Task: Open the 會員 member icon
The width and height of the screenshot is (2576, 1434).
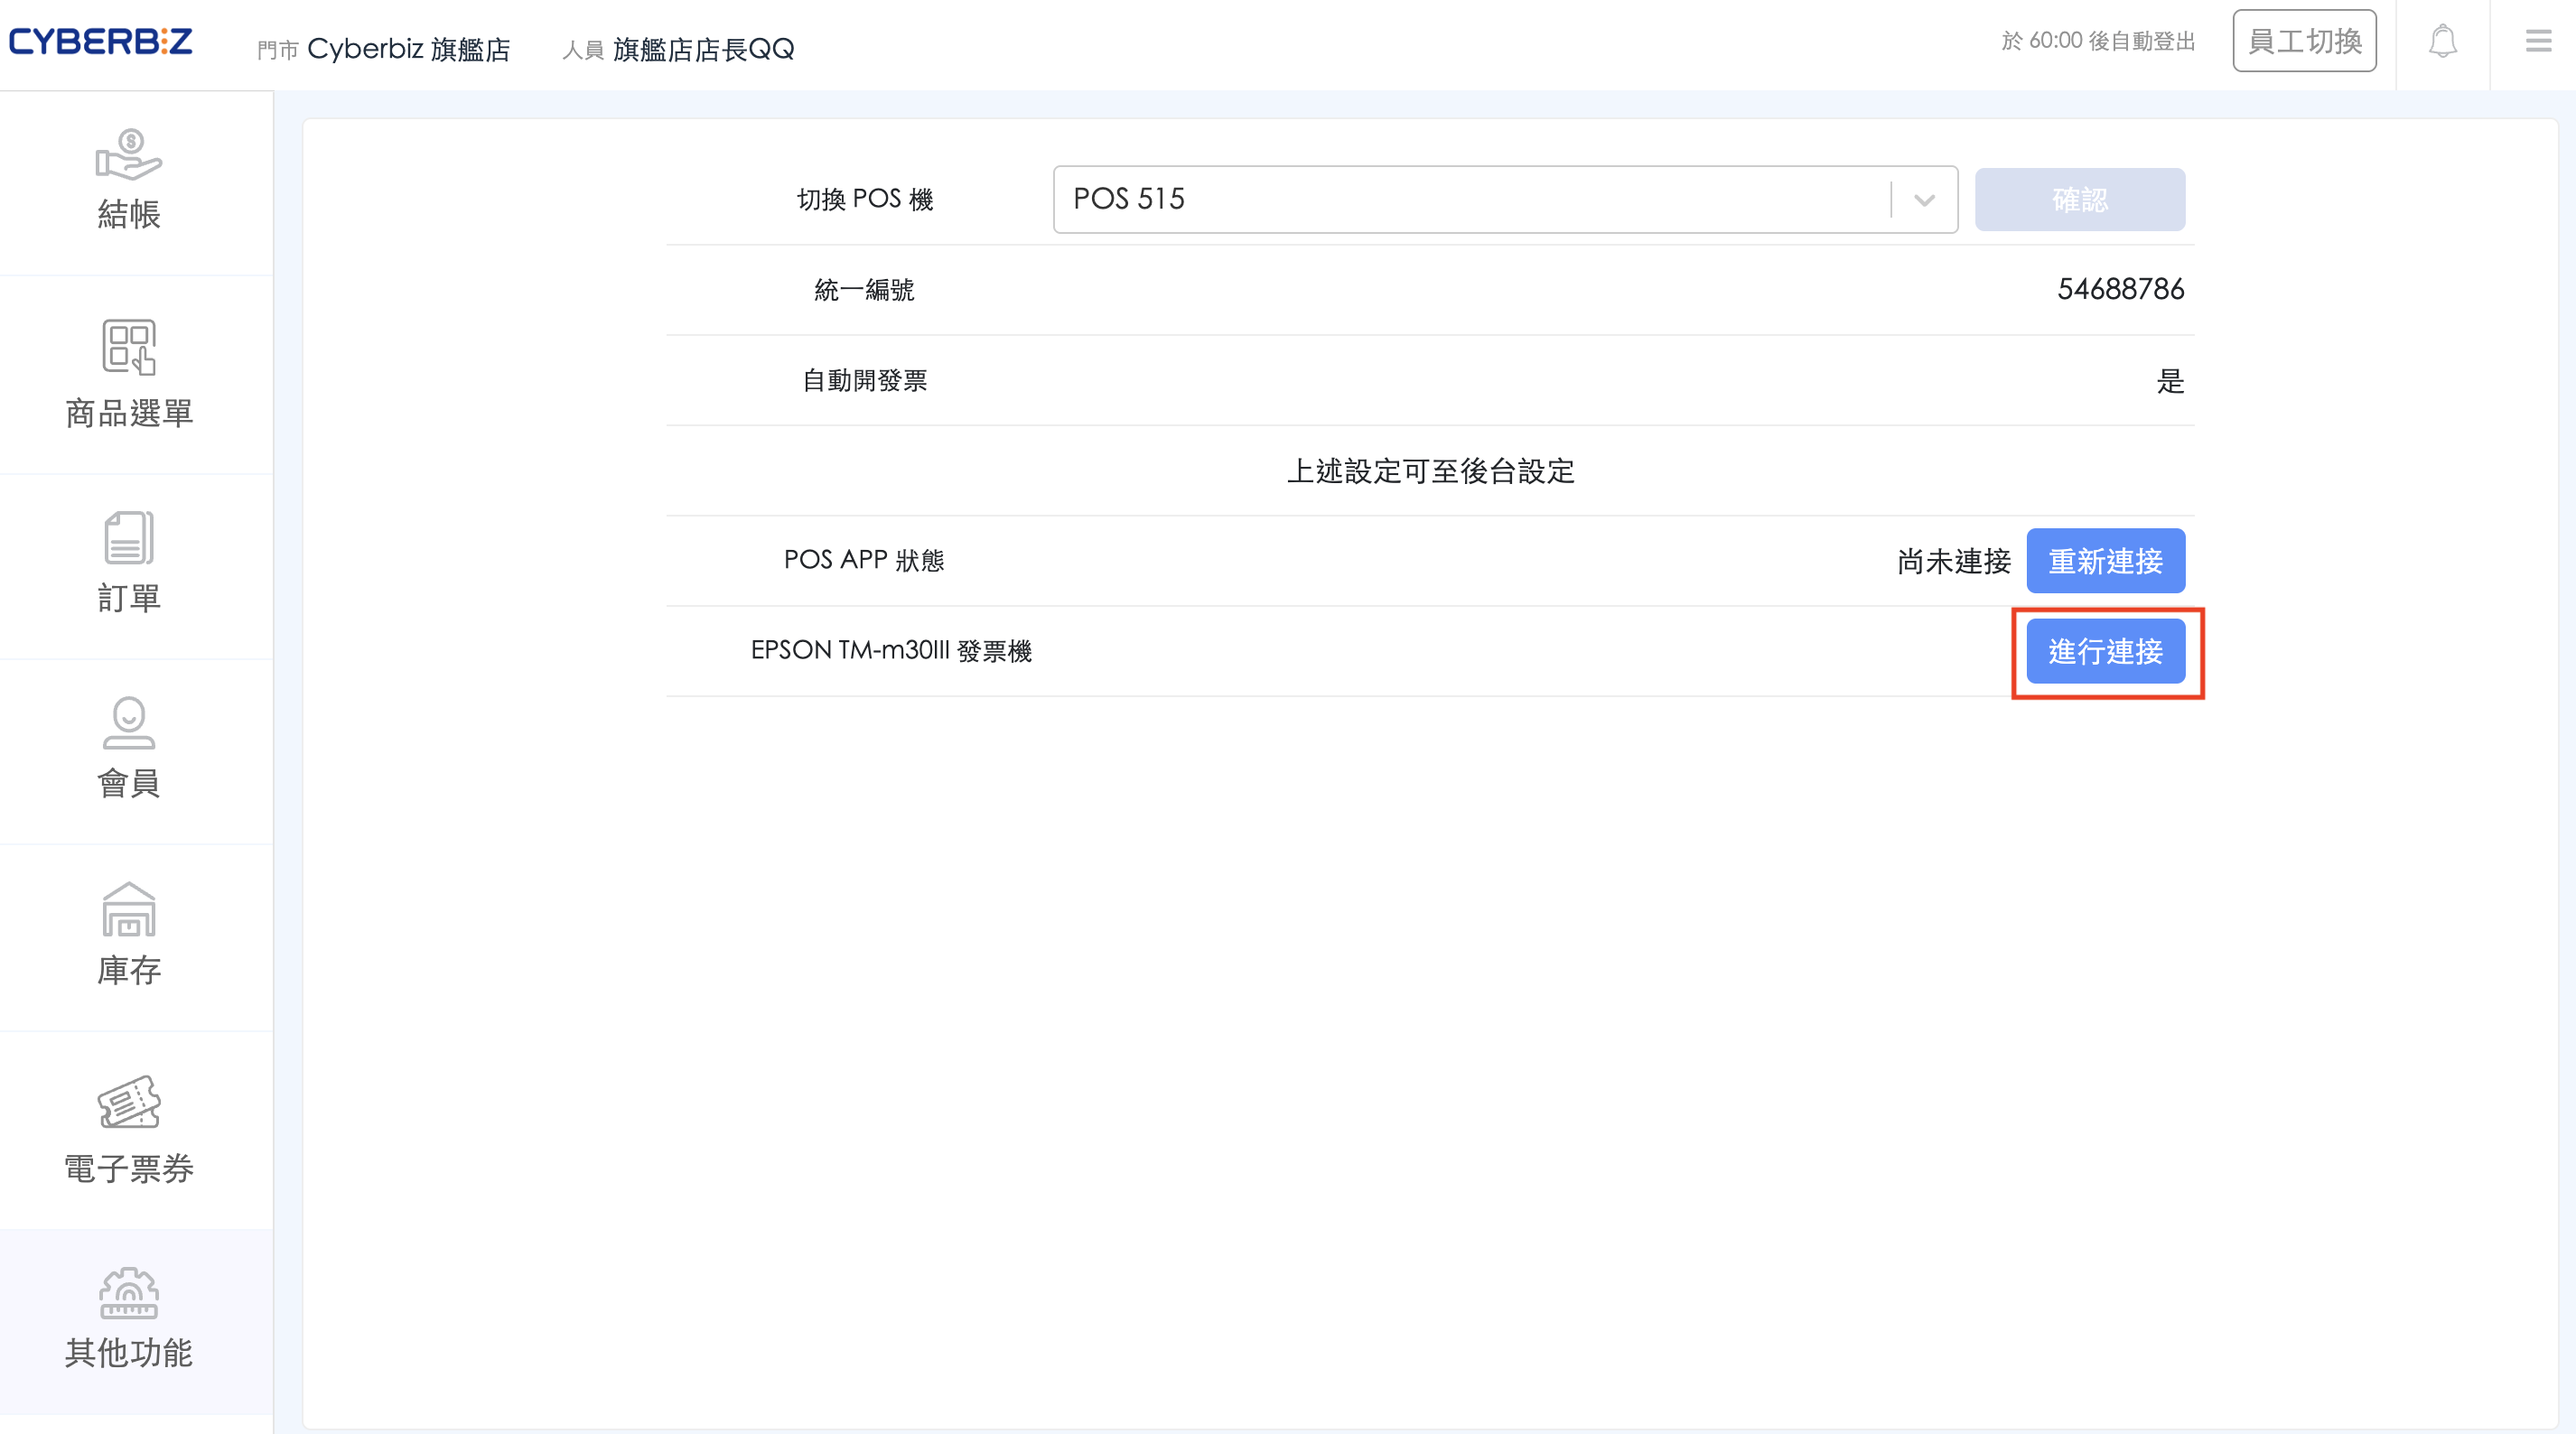Action: click(128, 723)
